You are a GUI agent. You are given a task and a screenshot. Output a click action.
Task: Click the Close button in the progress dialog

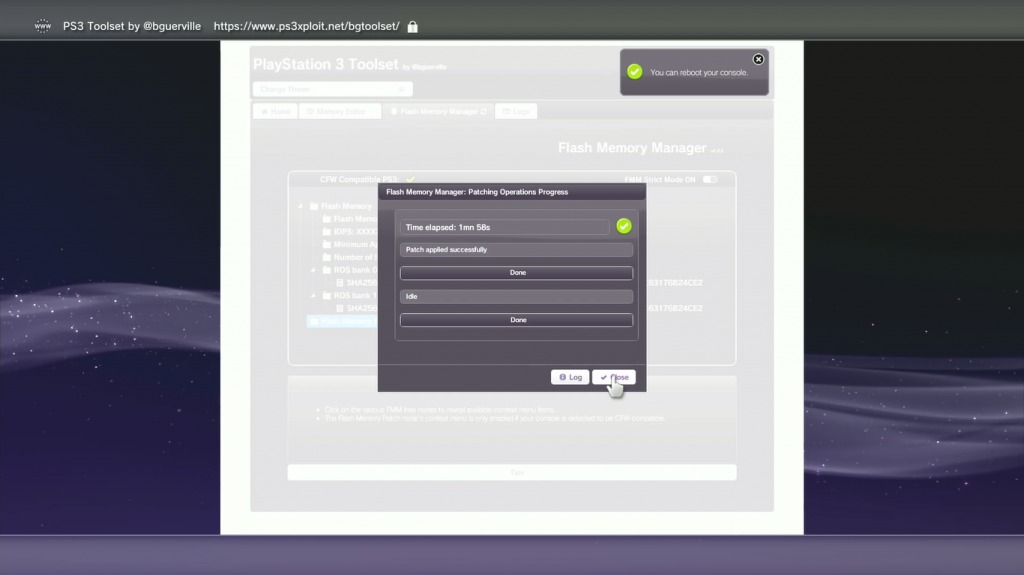614,377
